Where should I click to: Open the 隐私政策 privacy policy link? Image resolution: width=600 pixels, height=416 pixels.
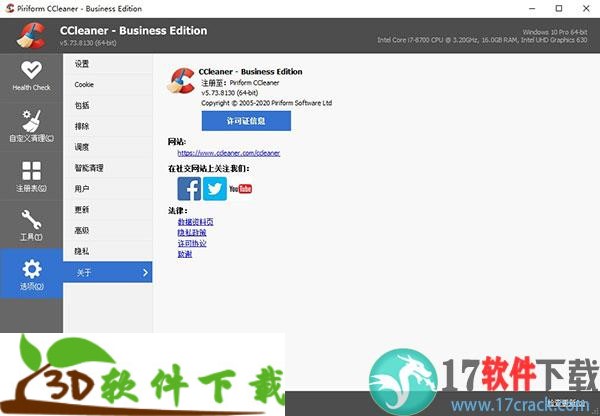192,232
